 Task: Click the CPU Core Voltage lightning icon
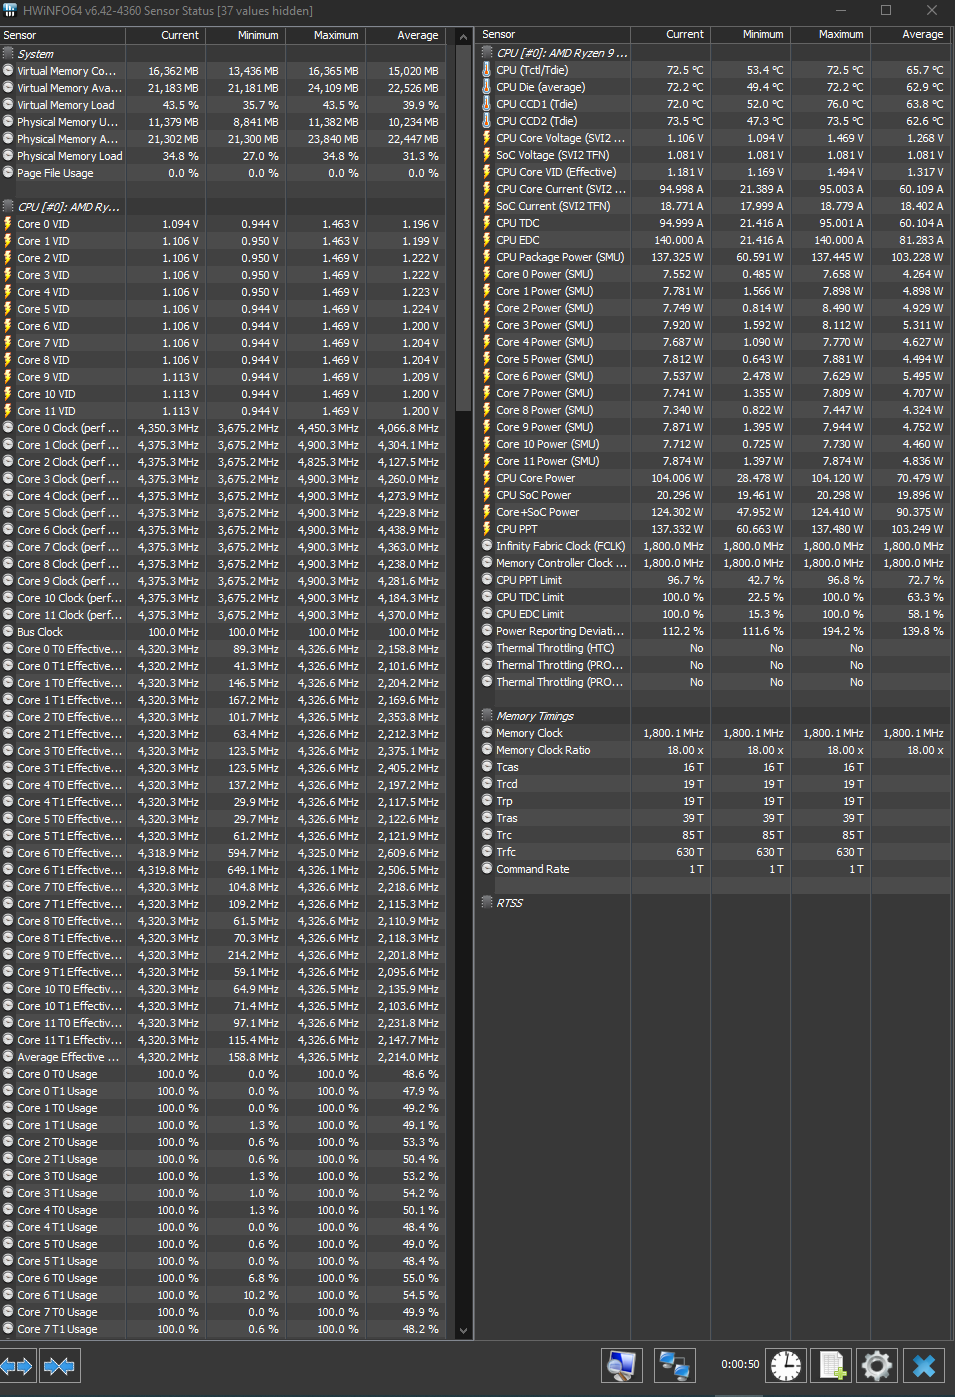487,138
